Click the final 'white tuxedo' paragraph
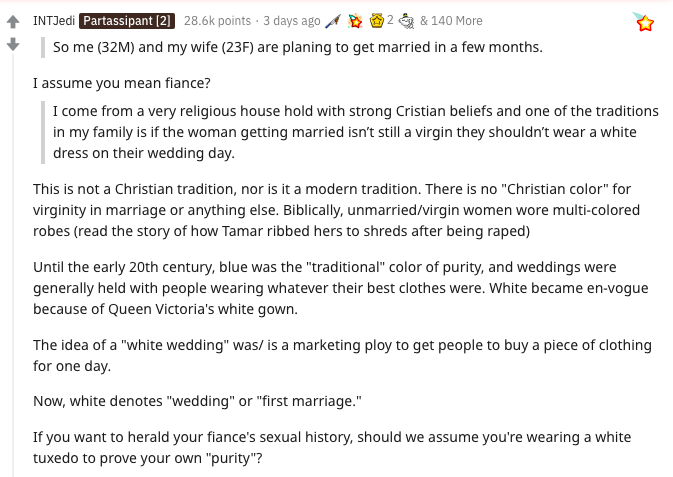 [x=332, y=447]
